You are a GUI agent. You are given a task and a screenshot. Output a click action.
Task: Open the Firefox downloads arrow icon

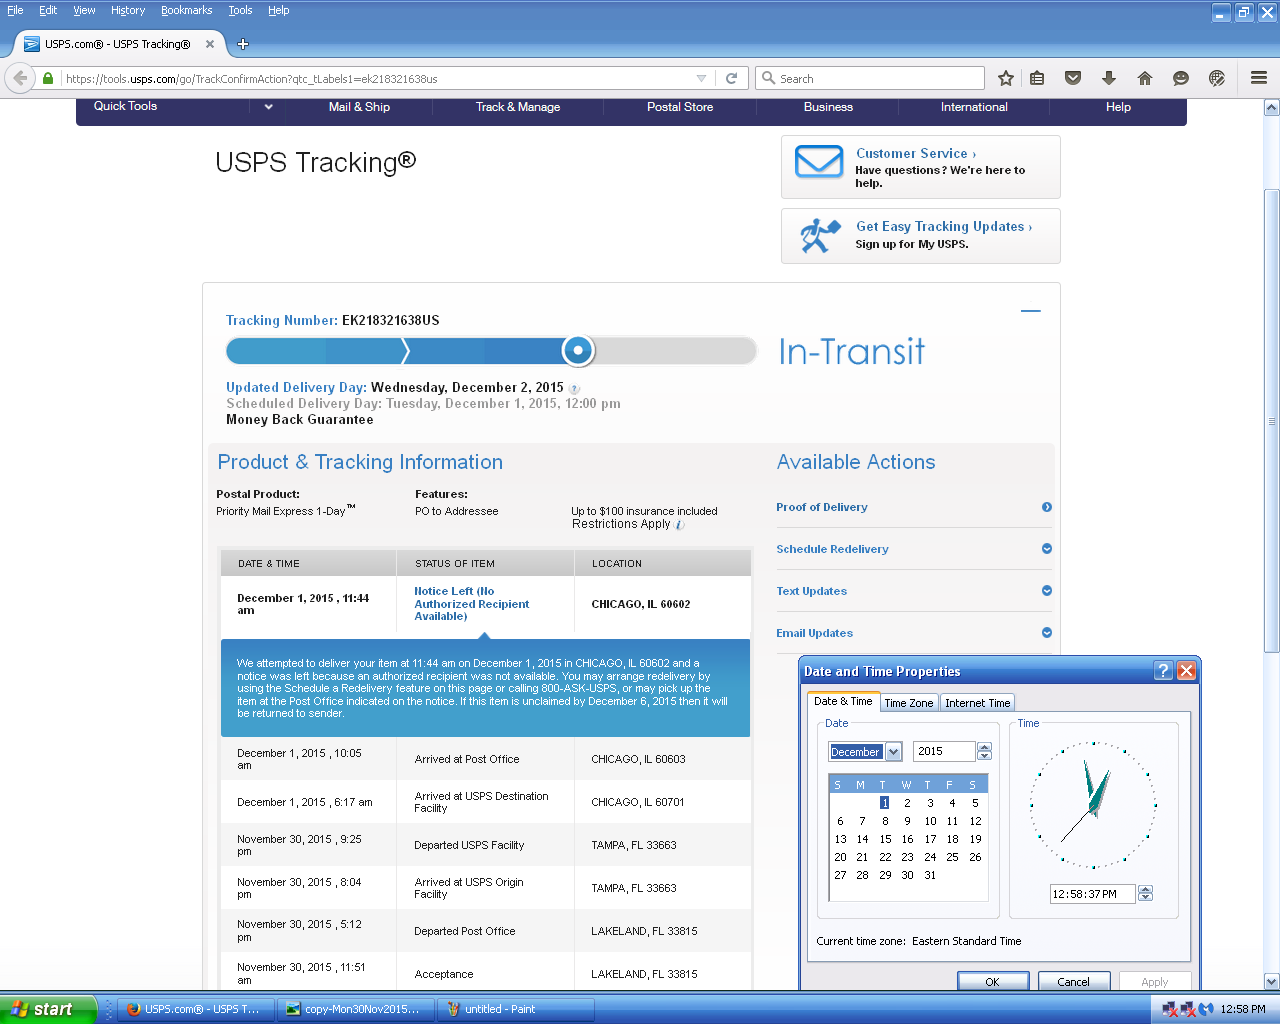1109,78
